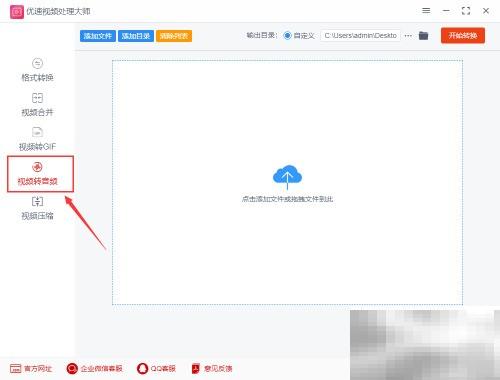The image size is (500, 380).
Task: Click the 点击添加文件 drop area text
Action: (x=287, y=199)
